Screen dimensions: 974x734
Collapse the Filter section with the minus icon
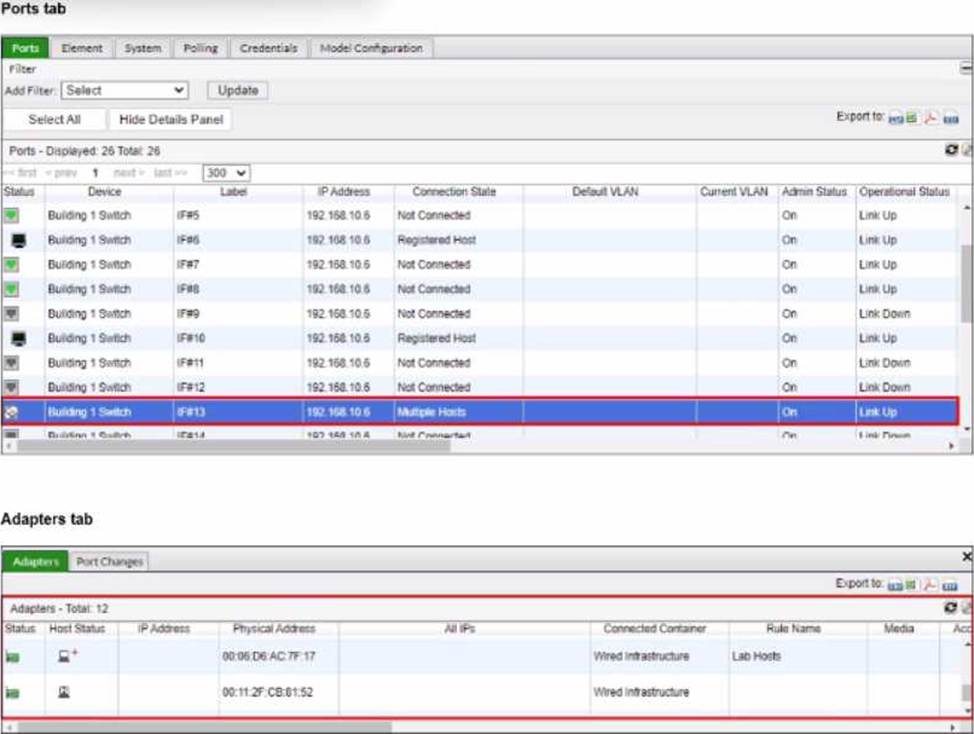pos(966,69)
